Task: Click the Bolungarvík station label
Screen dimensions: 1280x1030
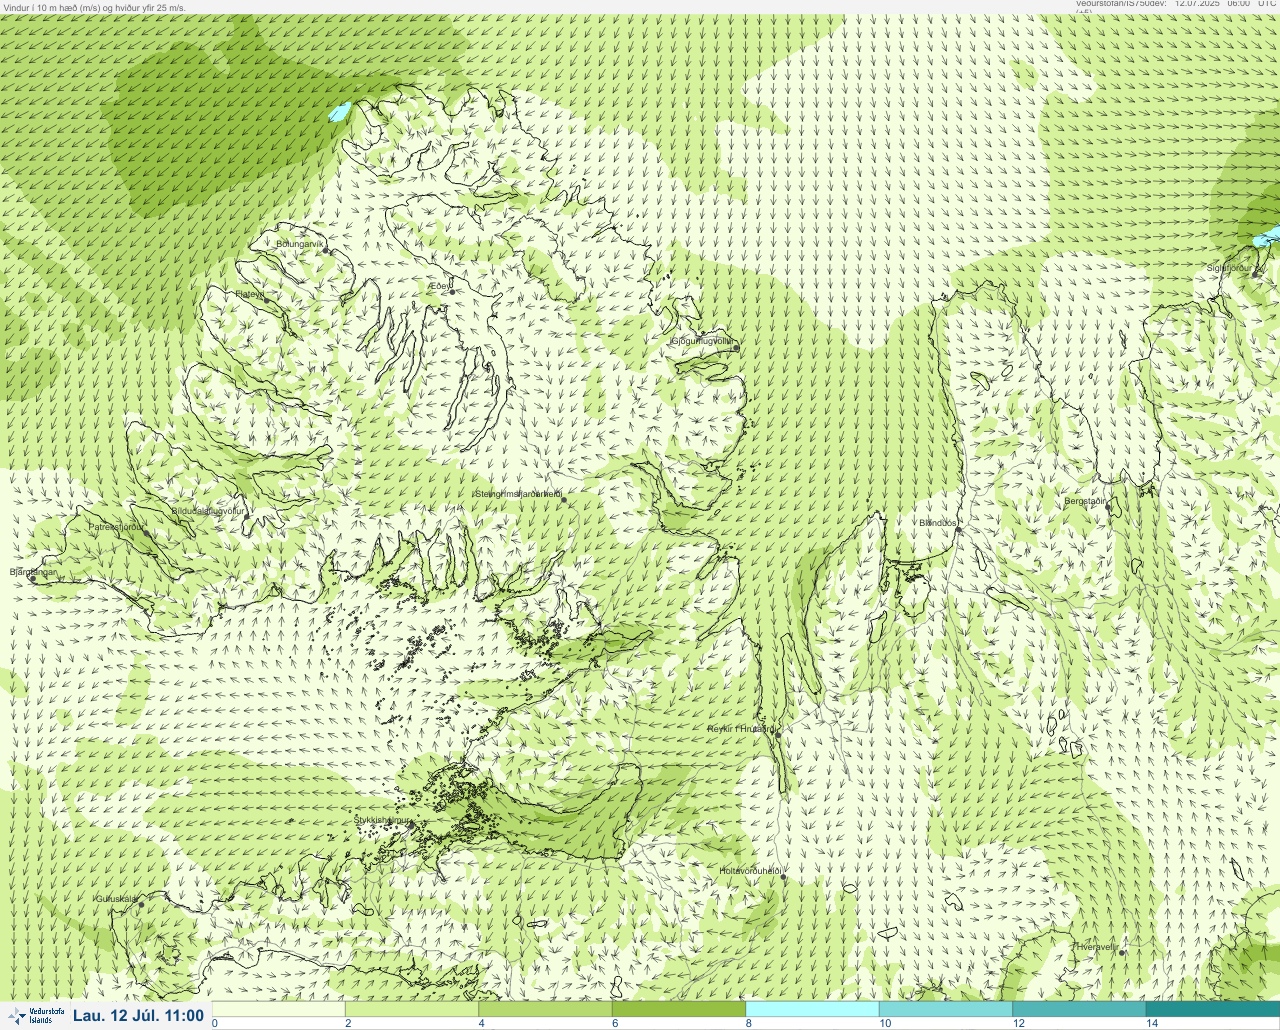Action: pos(300,244)
